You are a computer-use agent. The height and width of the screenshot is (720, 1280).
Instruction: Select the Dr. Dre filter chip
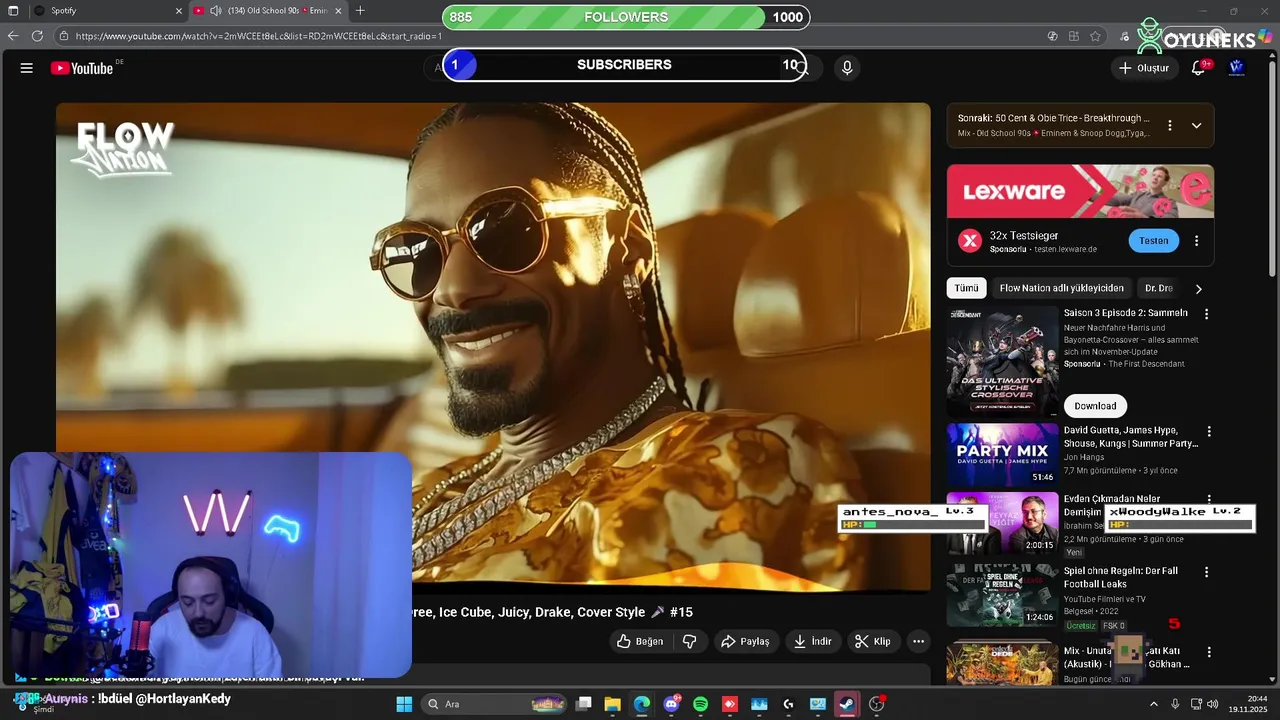pyautogui.click(x=1158, y=288)
